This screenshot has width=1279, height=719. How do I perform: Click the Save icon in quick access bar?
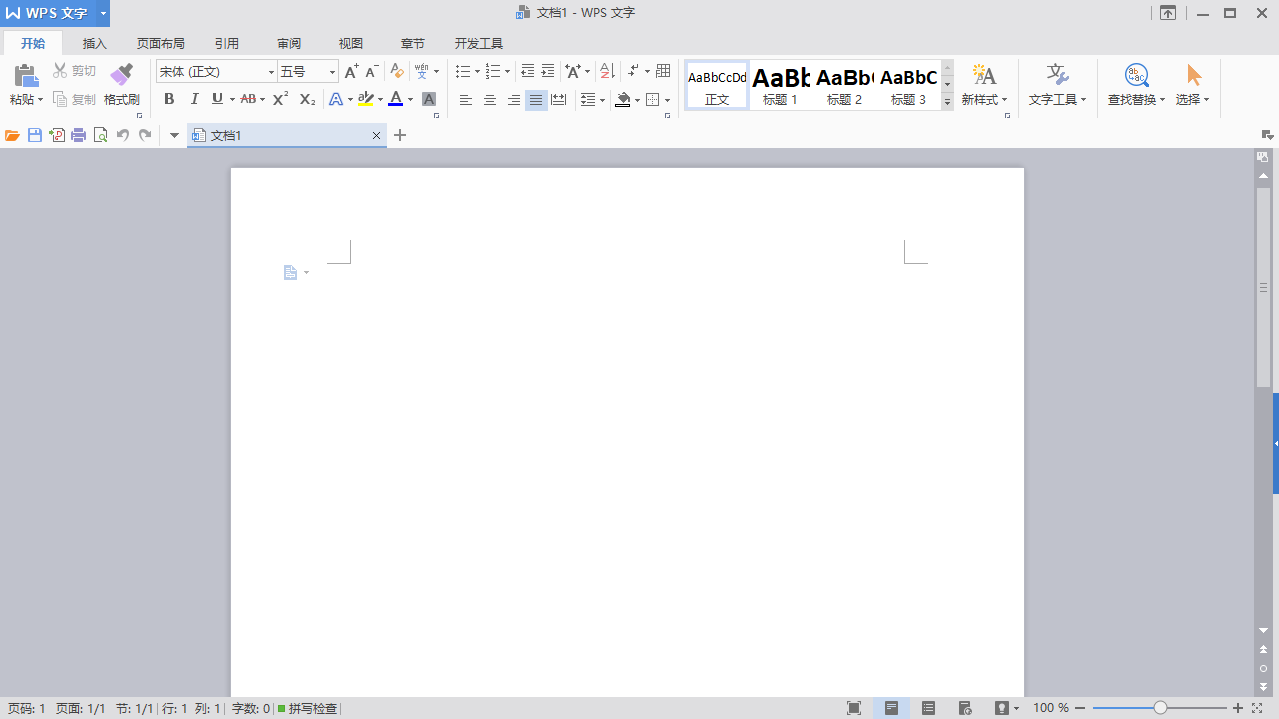35,135
